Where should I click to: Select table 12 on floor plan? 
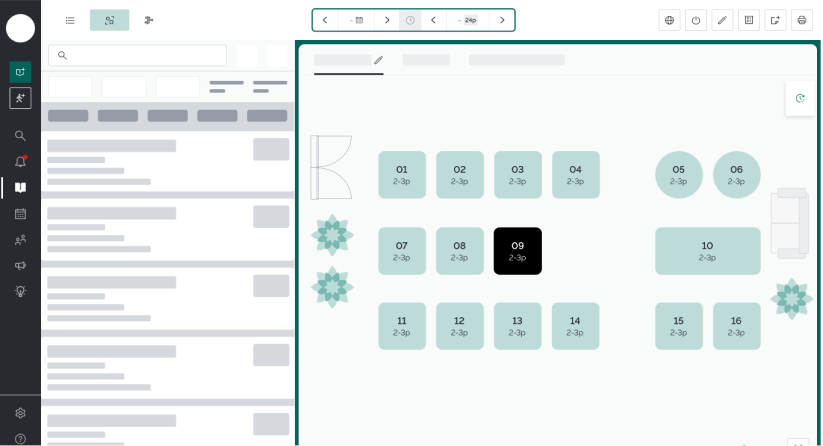tap(460, 326)
